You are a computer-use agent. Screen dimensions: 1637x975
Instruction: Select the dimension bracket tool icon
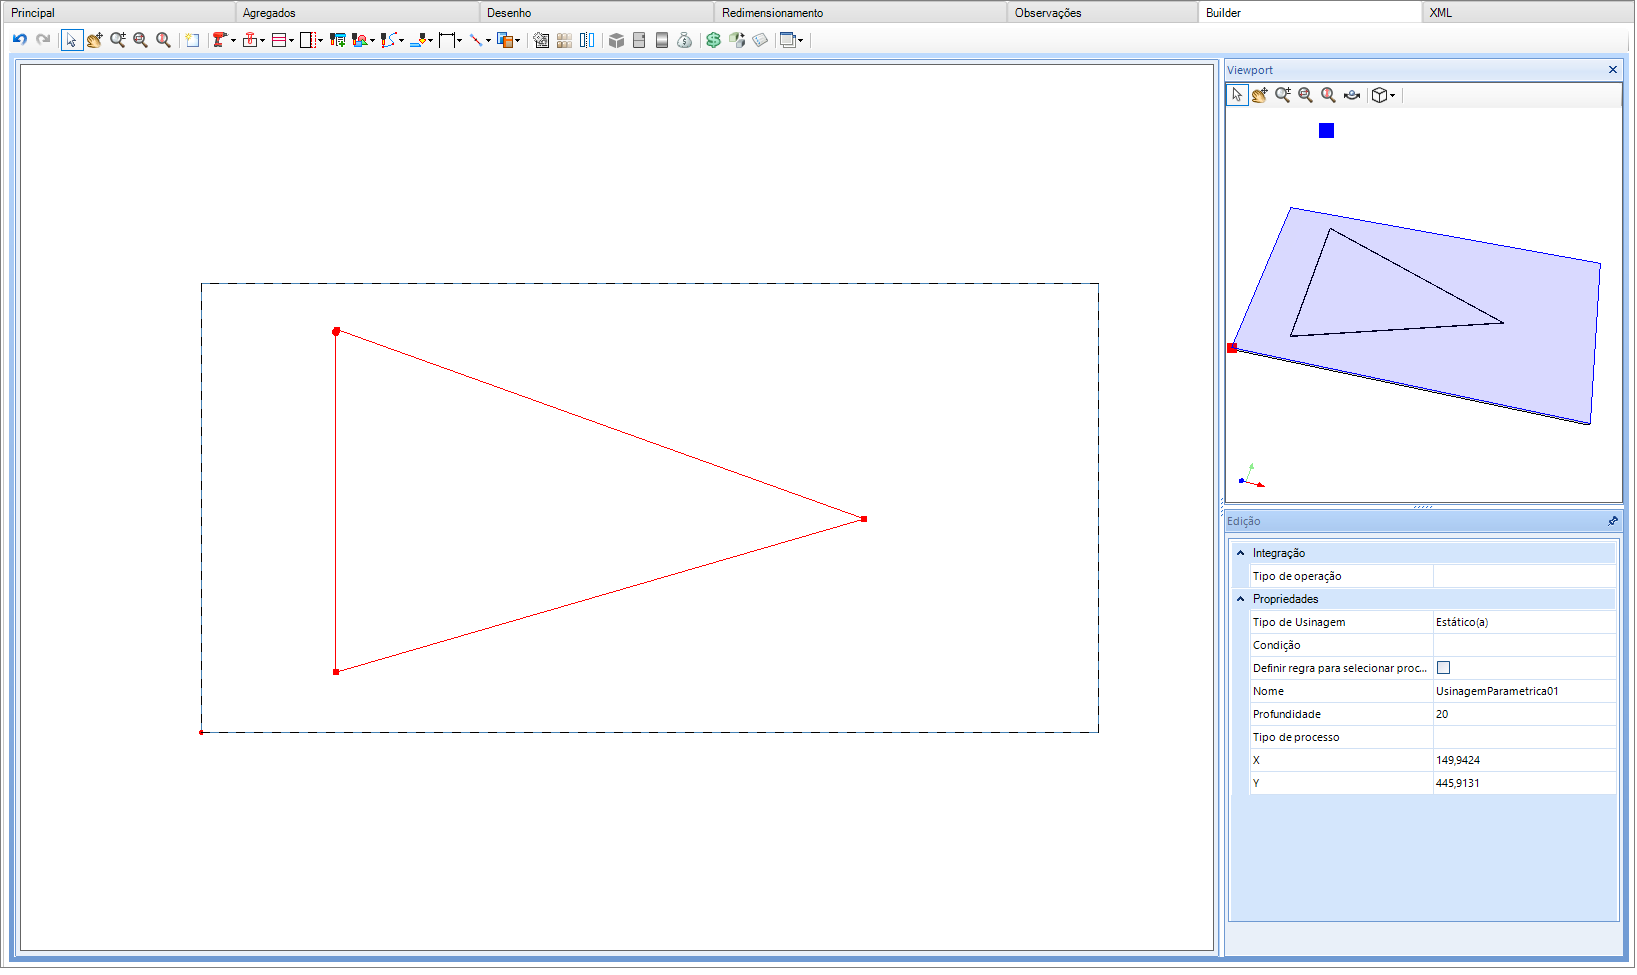coord(446,40)
